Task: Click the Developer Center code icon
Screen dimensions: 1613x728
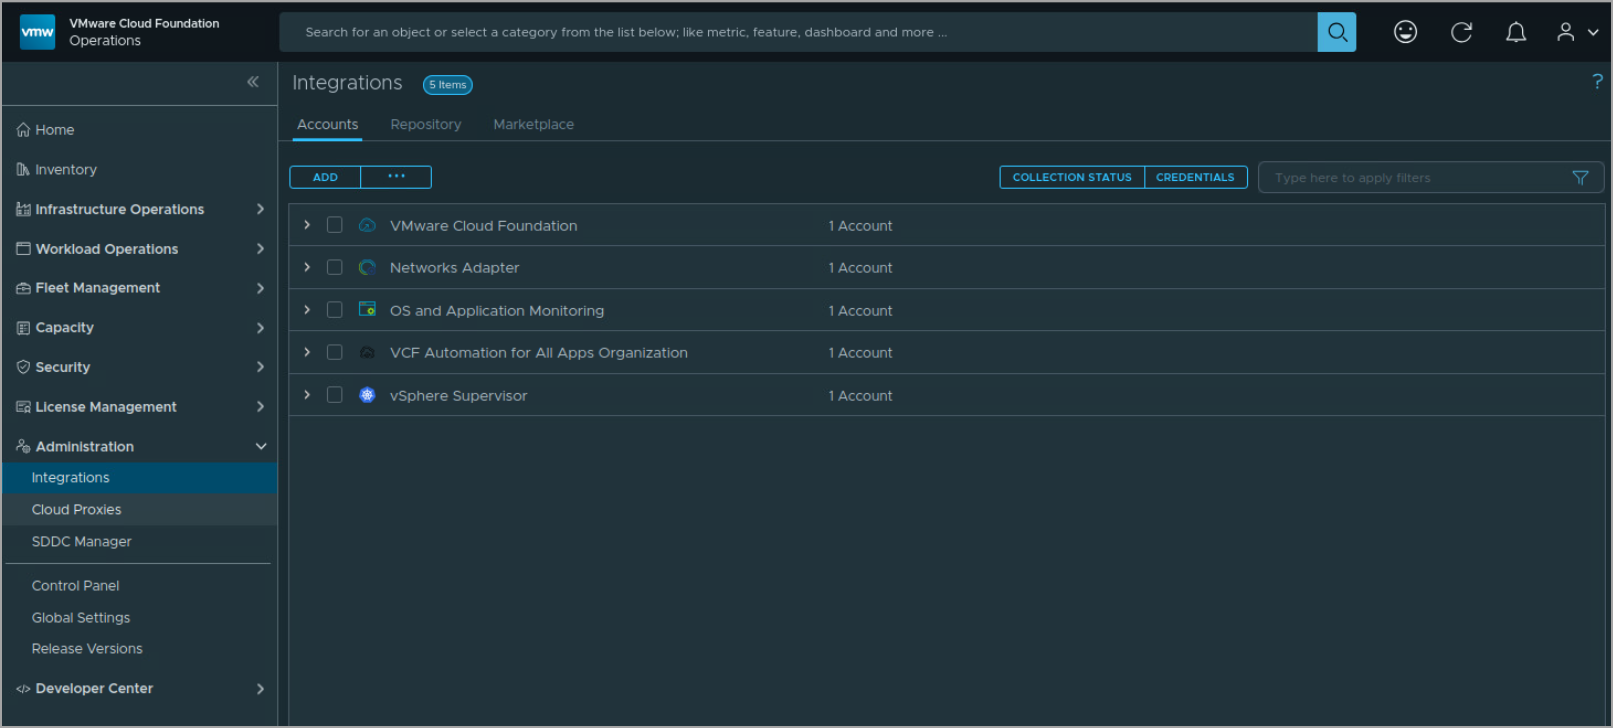Action: click(x=23, y=689)
